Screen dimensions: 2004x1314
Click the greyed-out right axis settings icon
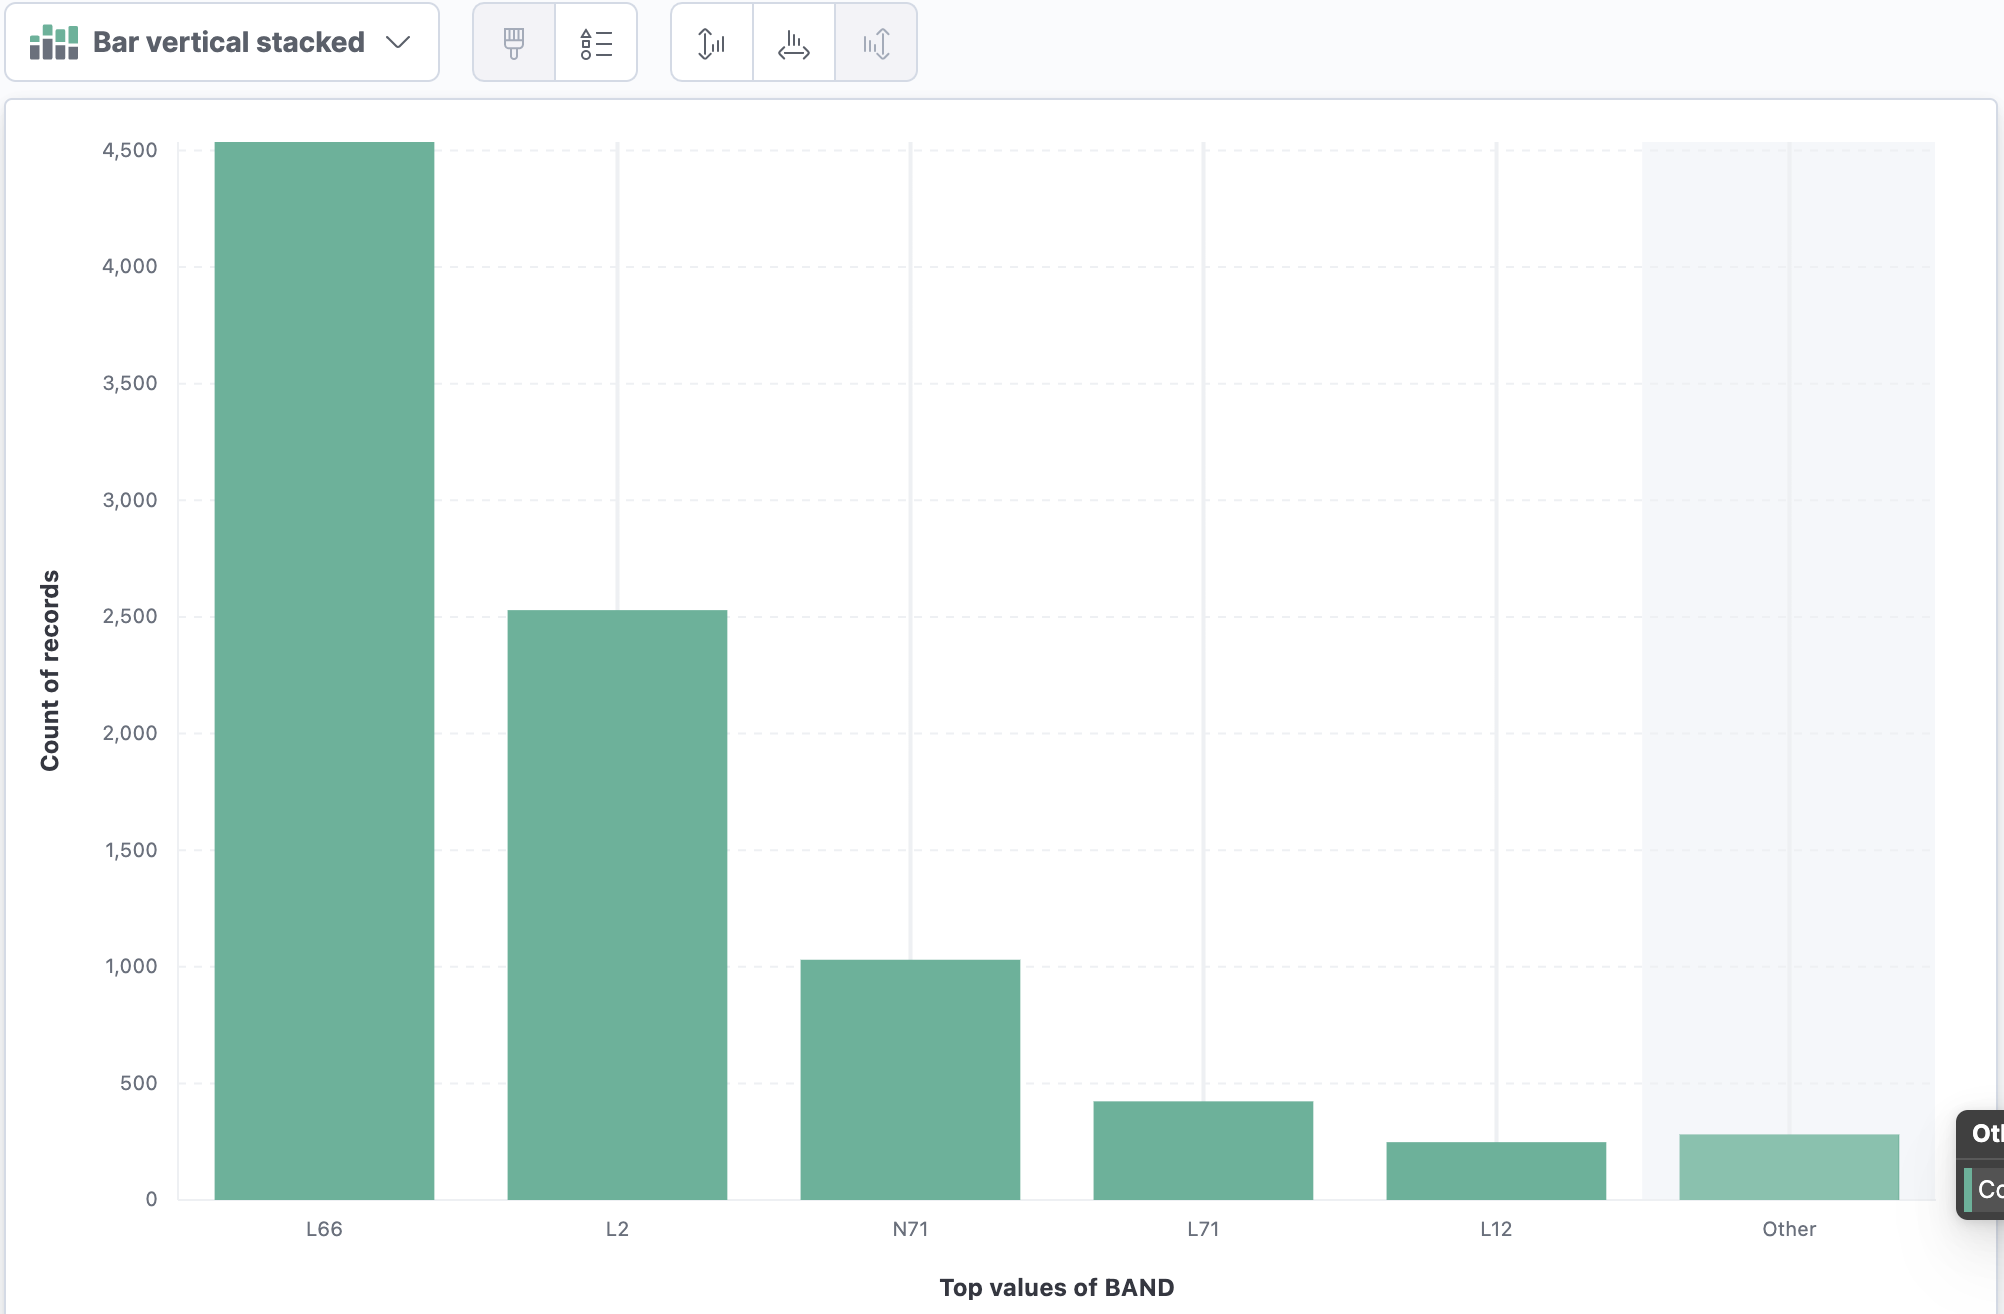(876, 42)
